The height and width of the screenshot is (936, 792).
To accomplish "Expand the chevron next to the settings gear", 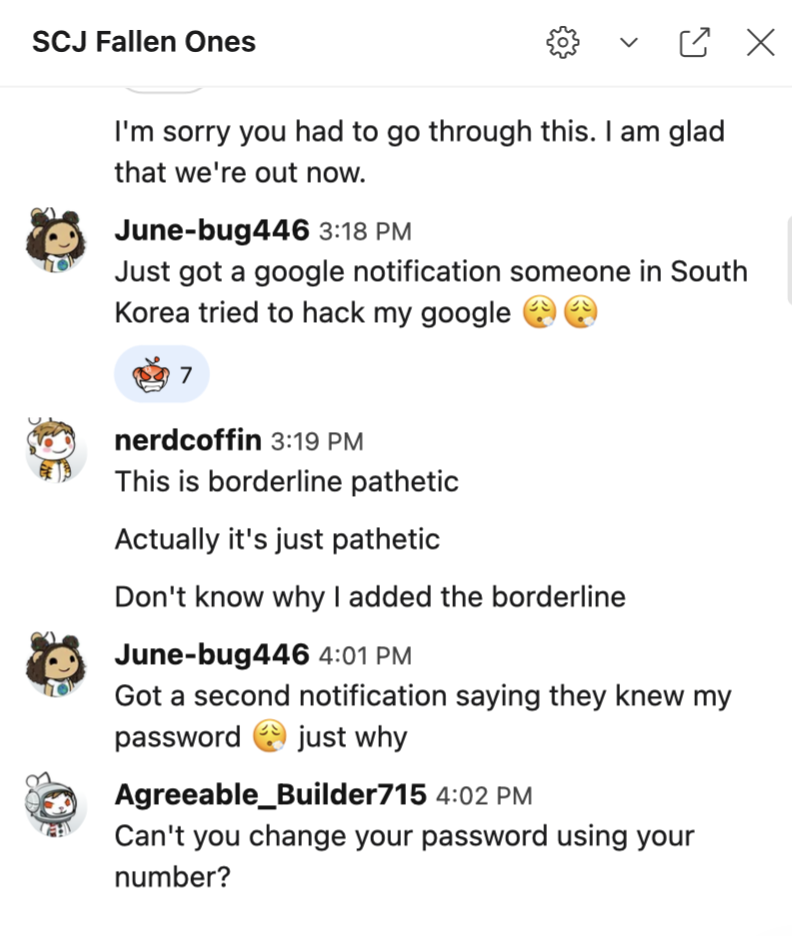I will click(x=628, y=43).
